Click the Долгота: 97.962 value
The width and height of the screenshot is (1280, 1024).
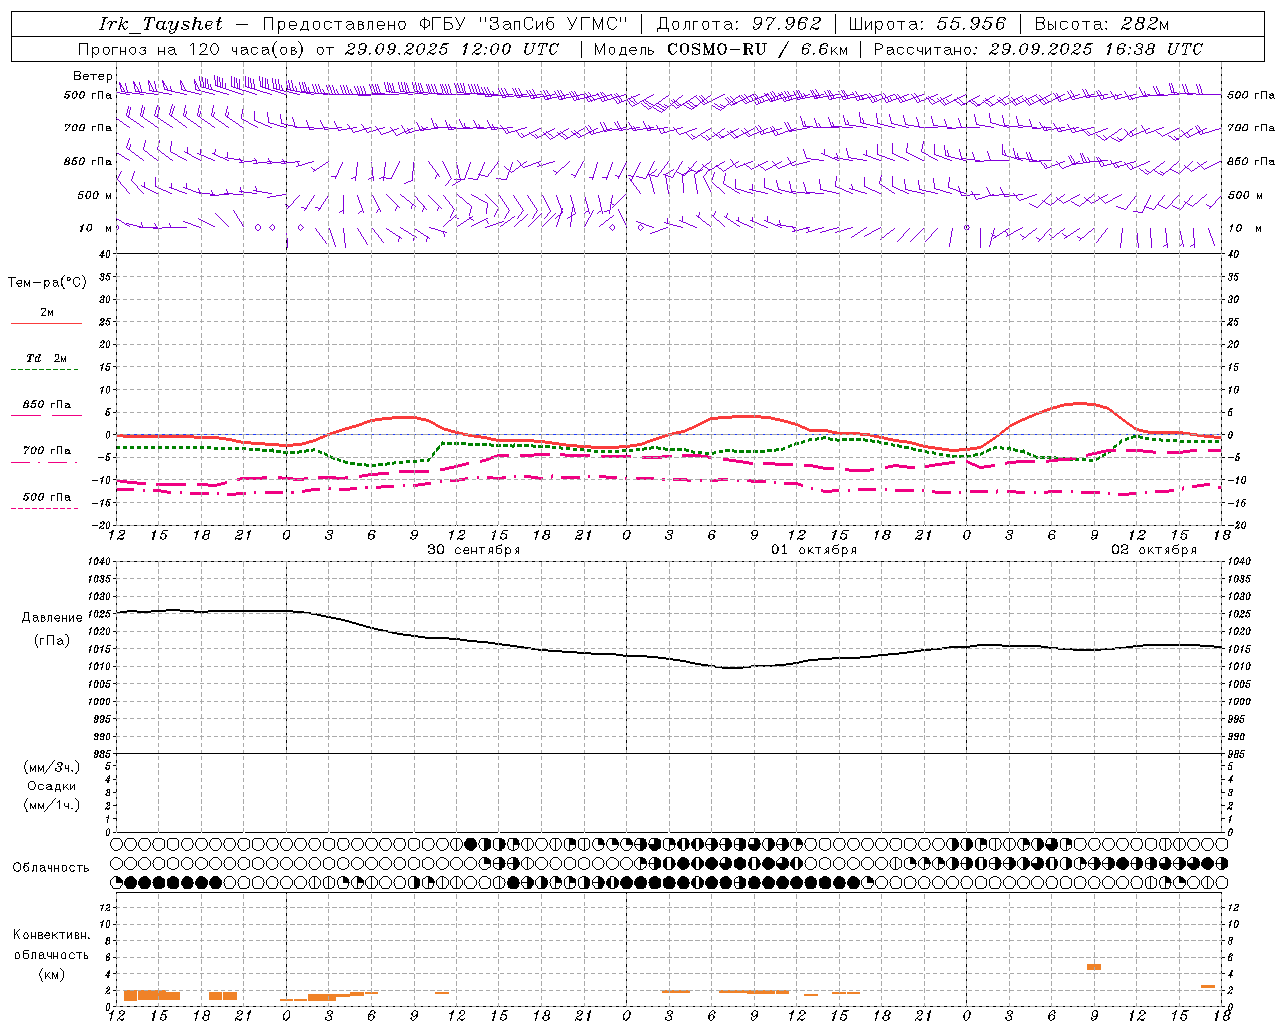click(x=738, y=24)
